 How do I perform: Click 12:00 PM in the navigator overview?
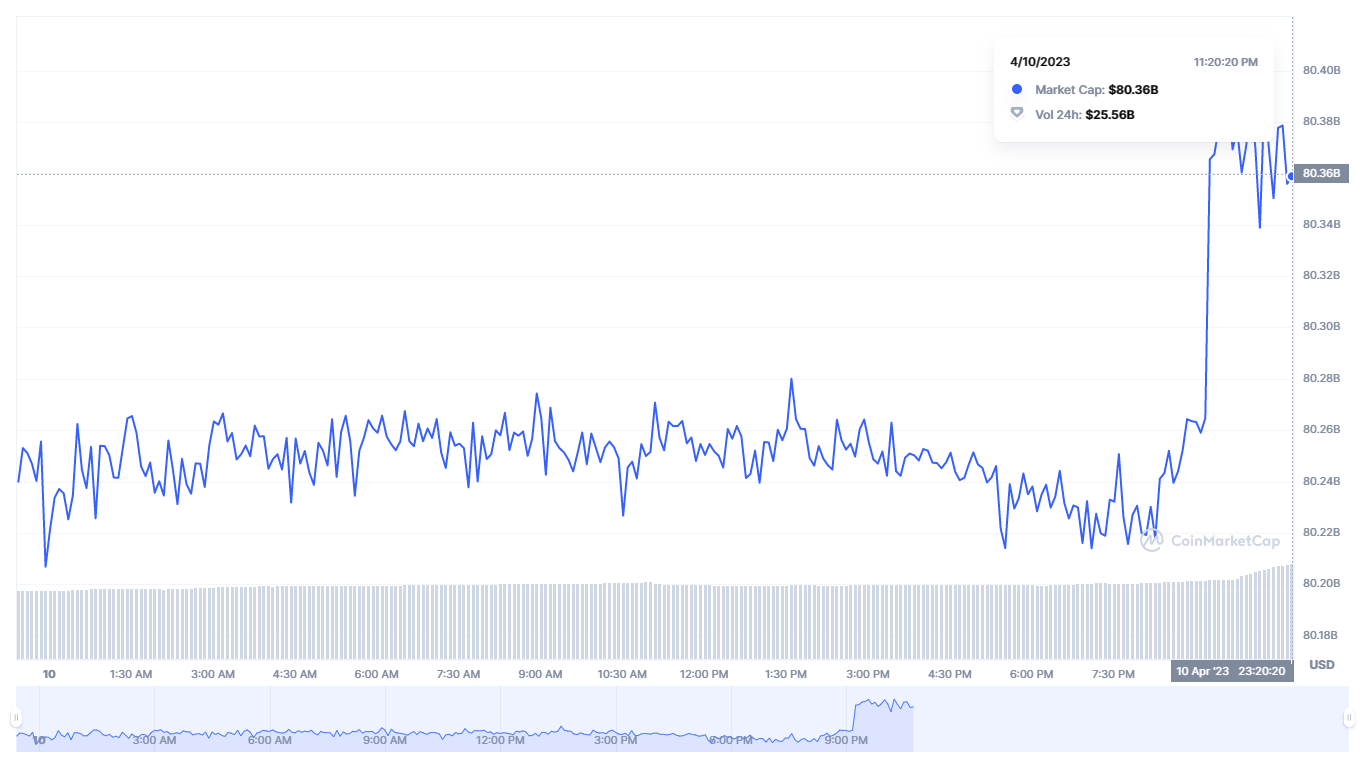pos(500,740)
